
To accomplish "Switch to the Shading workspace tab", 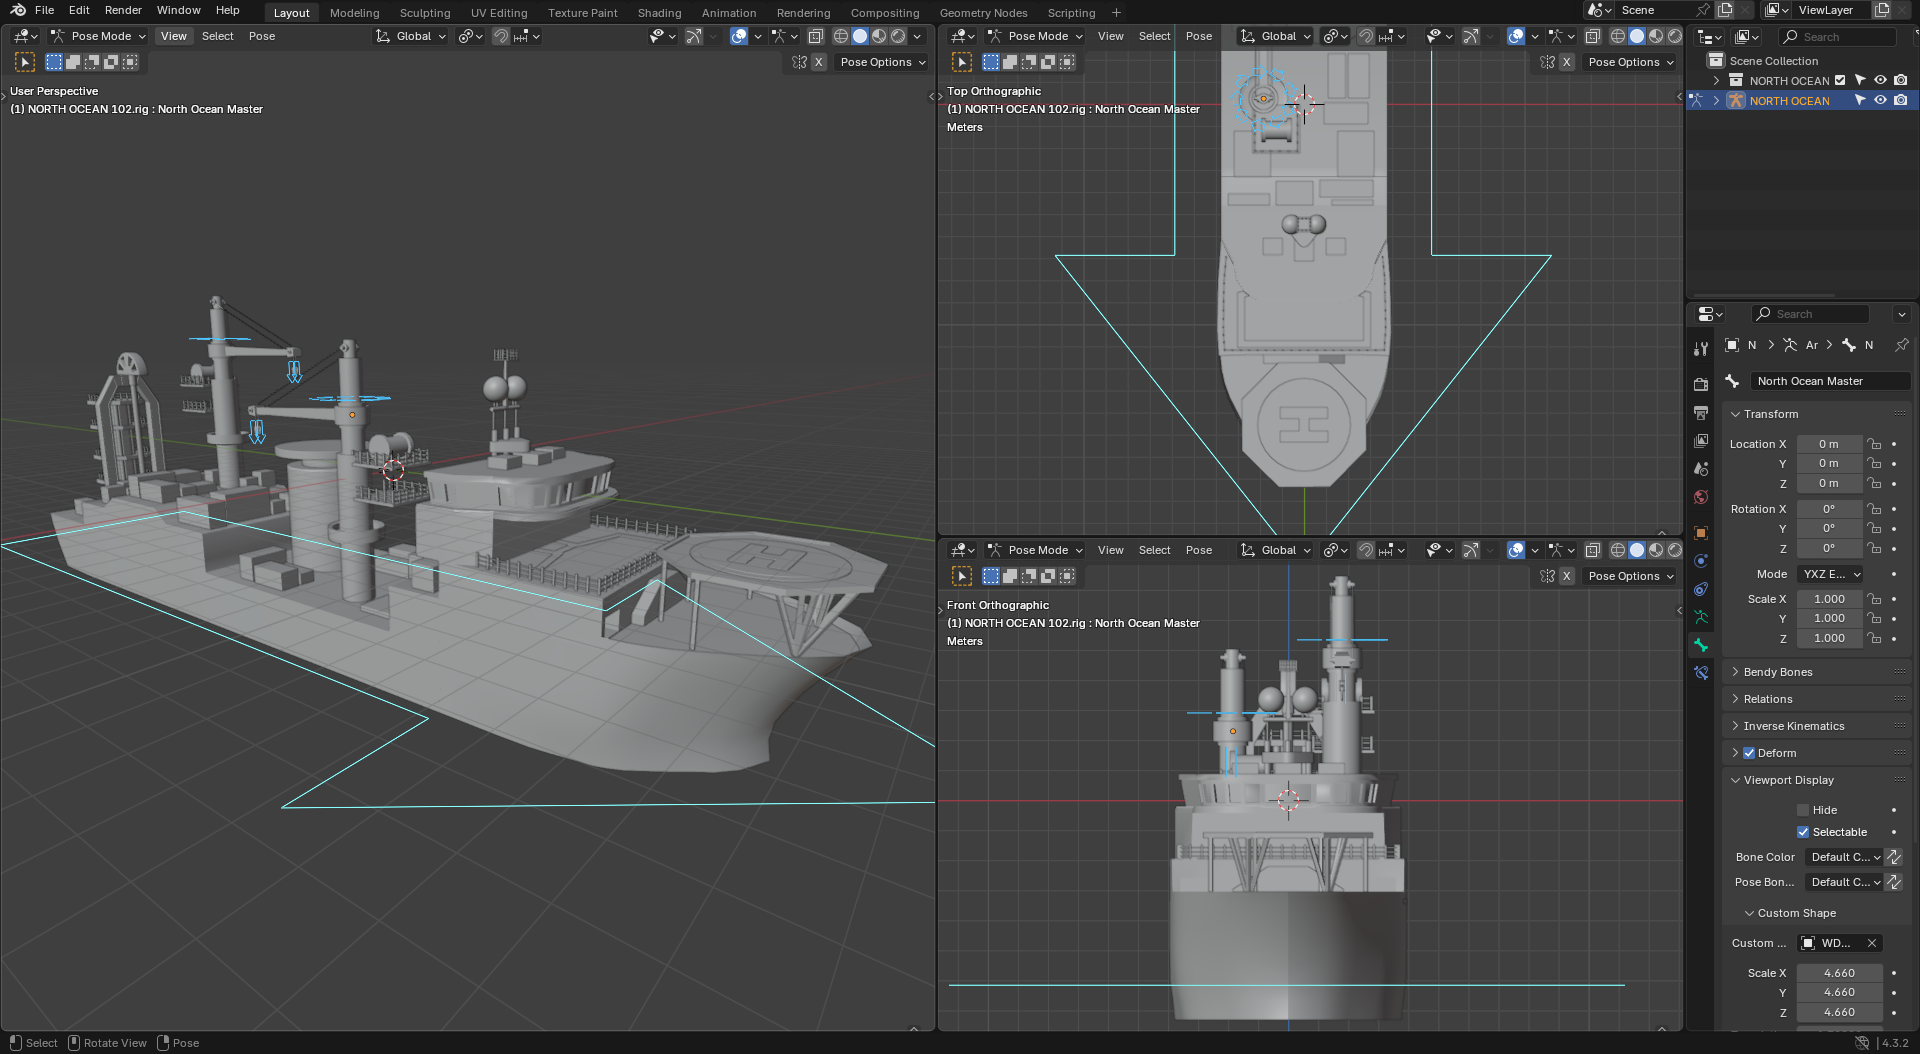I will tap(659, 13).
